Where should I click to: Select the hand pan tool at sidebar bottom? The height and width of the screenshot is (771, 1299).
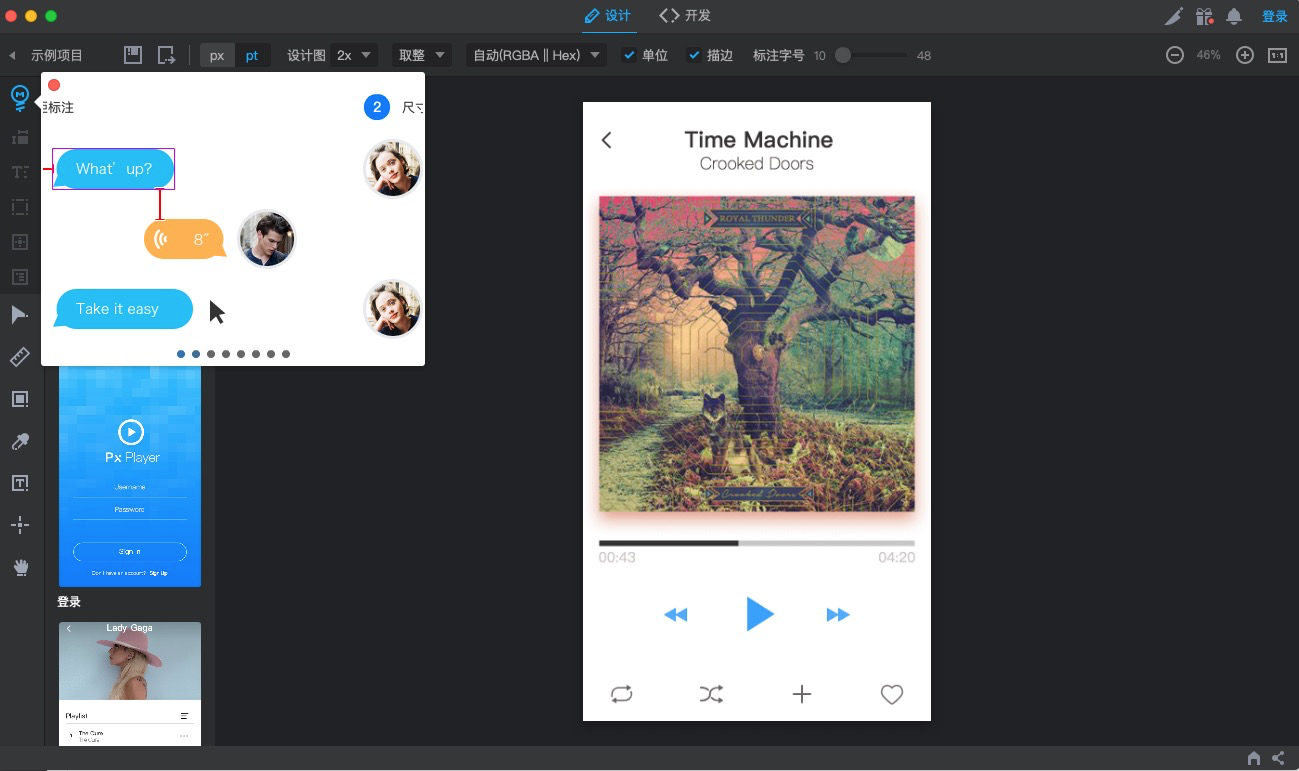(19, 567)
